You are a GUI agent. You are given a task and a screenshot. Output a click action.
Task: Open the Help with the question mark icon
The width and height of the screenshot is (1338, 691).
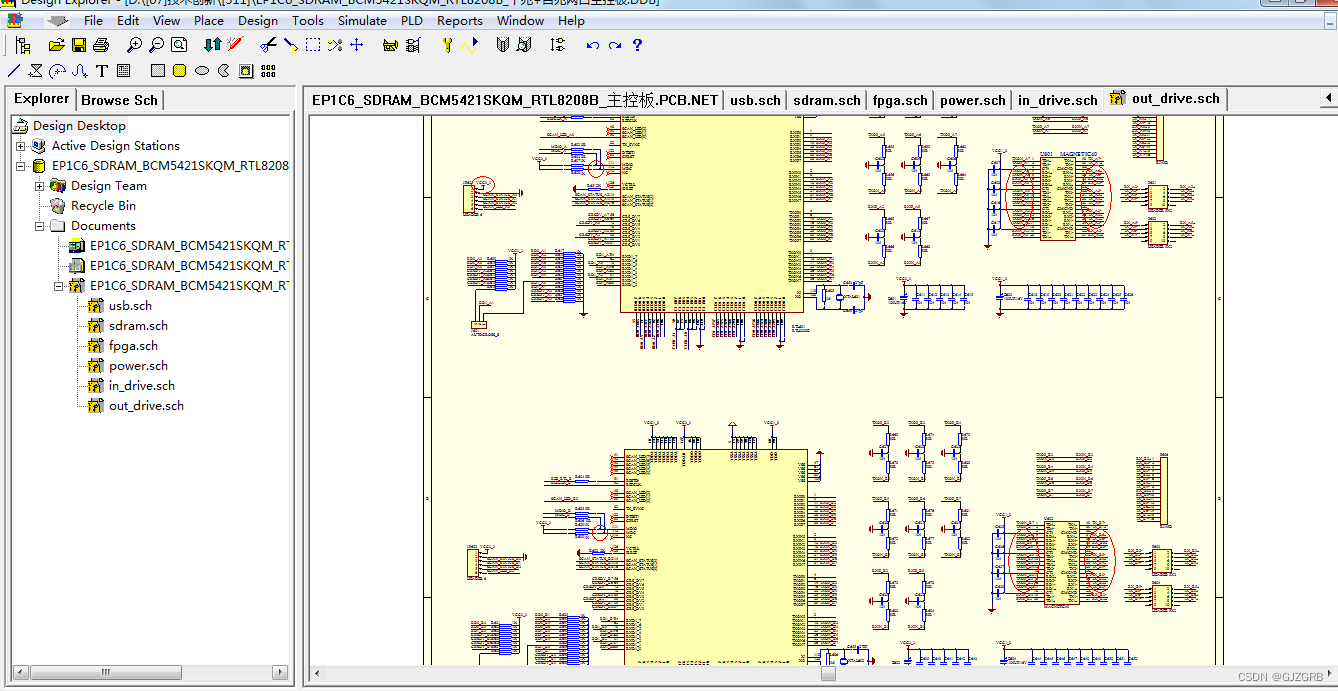click(637, 45)
